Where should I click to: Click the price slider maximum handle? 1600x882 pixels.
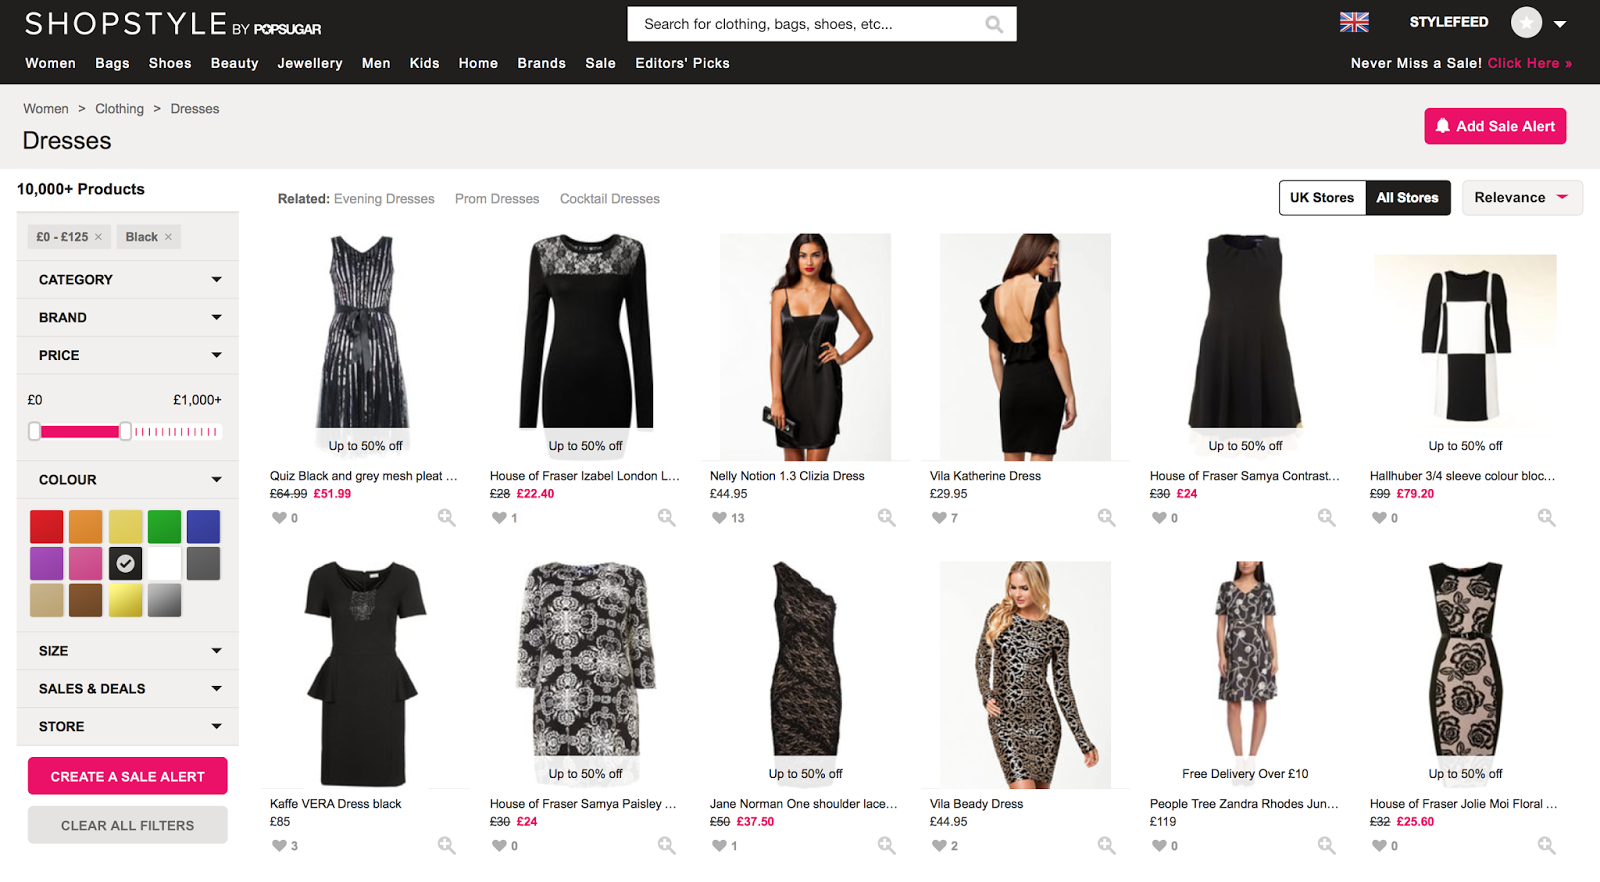pos(125,432)
